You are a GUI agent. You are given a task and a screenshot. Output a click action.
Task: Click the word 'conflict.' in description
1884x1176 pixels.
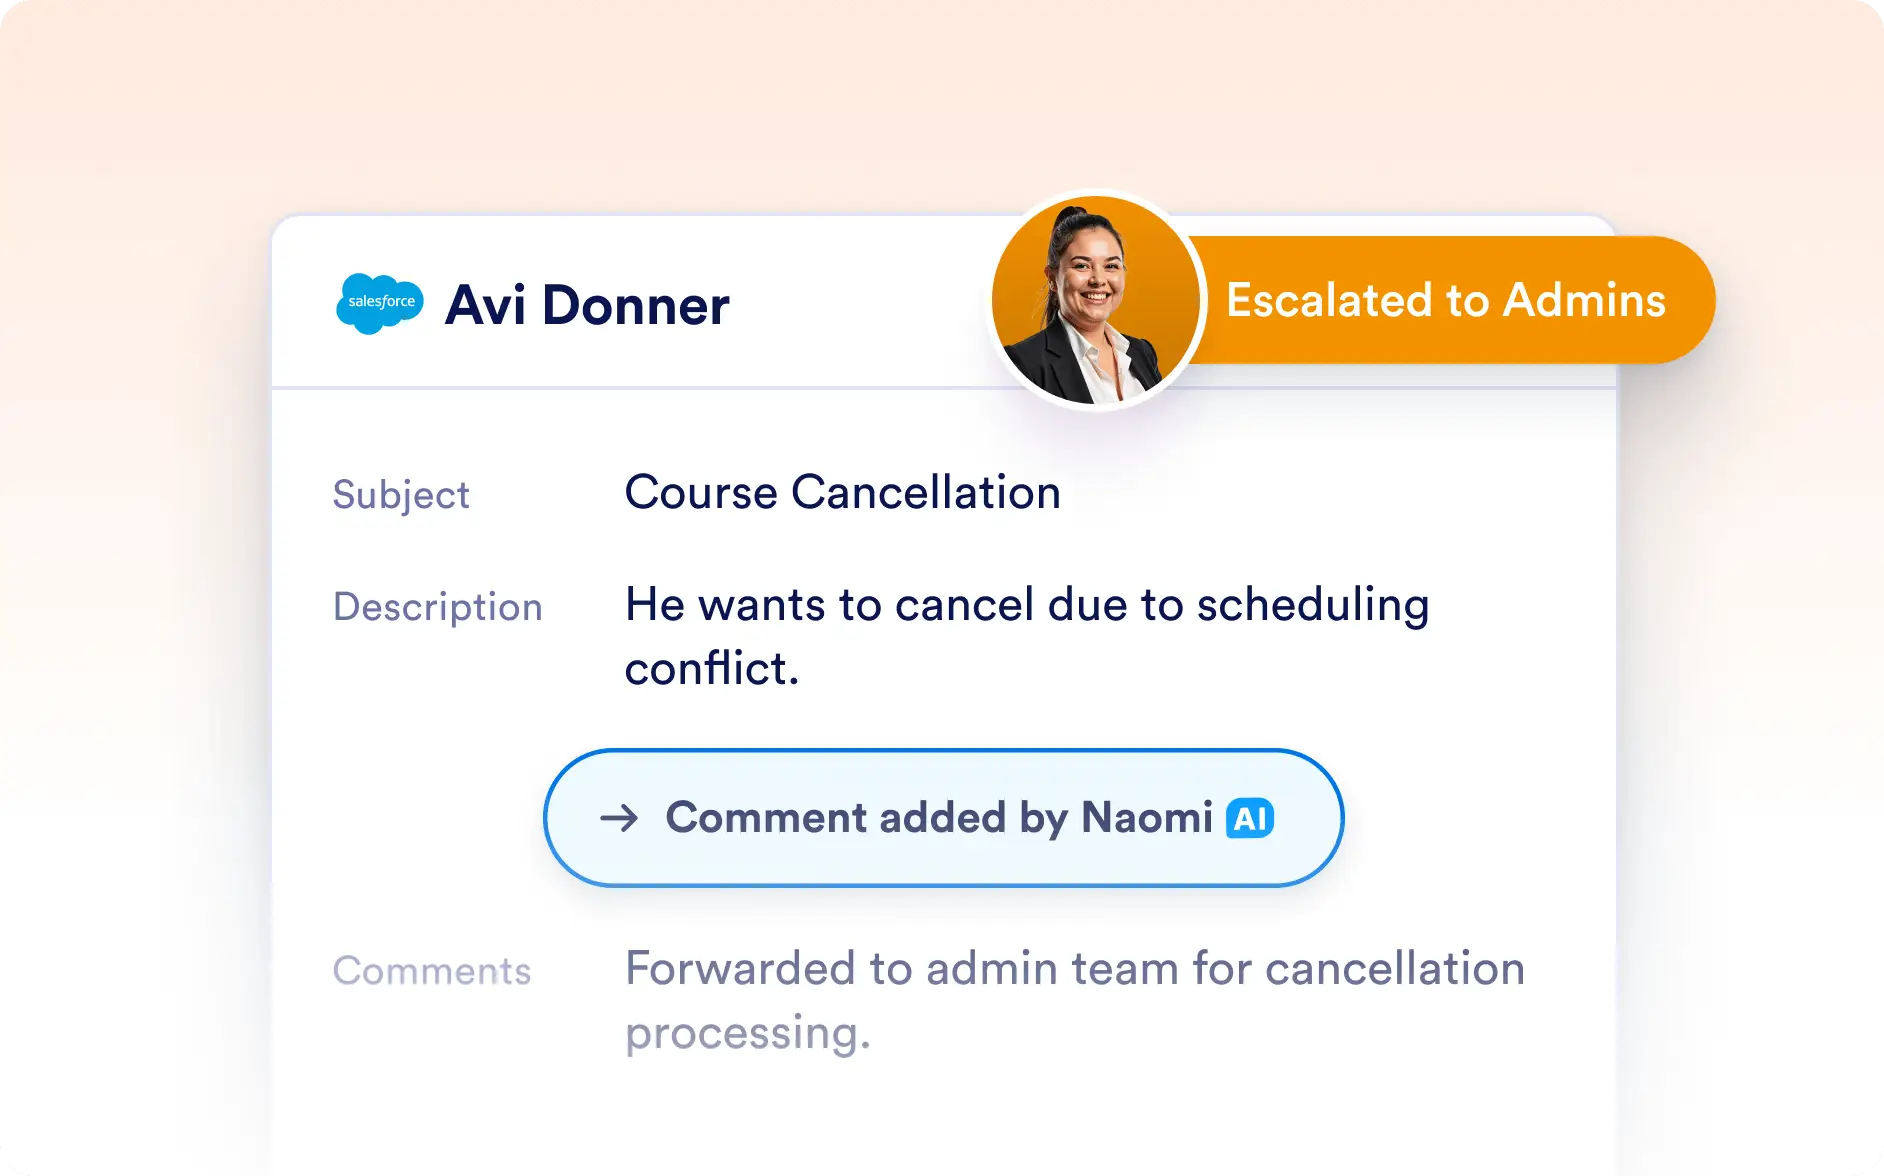pyautogui.click(x=712, y=667)
